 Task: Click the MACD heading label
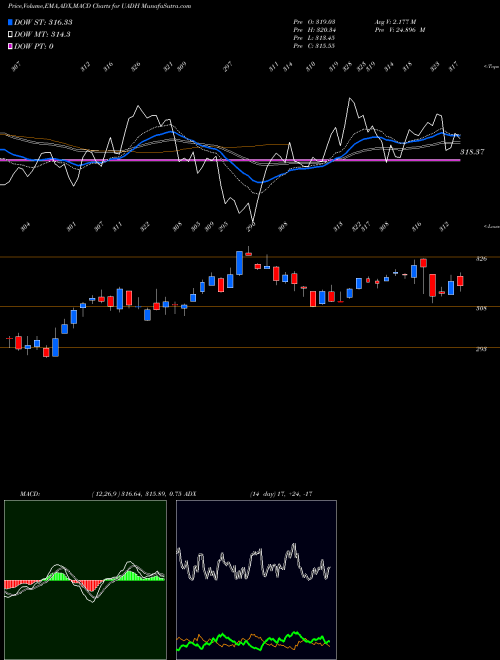click(30, 494)
